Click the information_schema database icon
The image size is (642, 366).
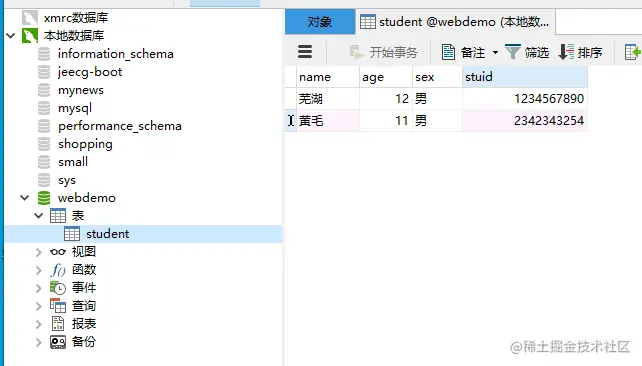point(44,54)
